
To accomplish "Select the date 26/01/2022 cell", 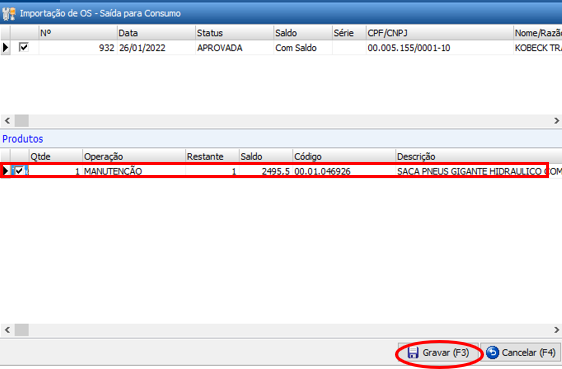I will 156,48.
